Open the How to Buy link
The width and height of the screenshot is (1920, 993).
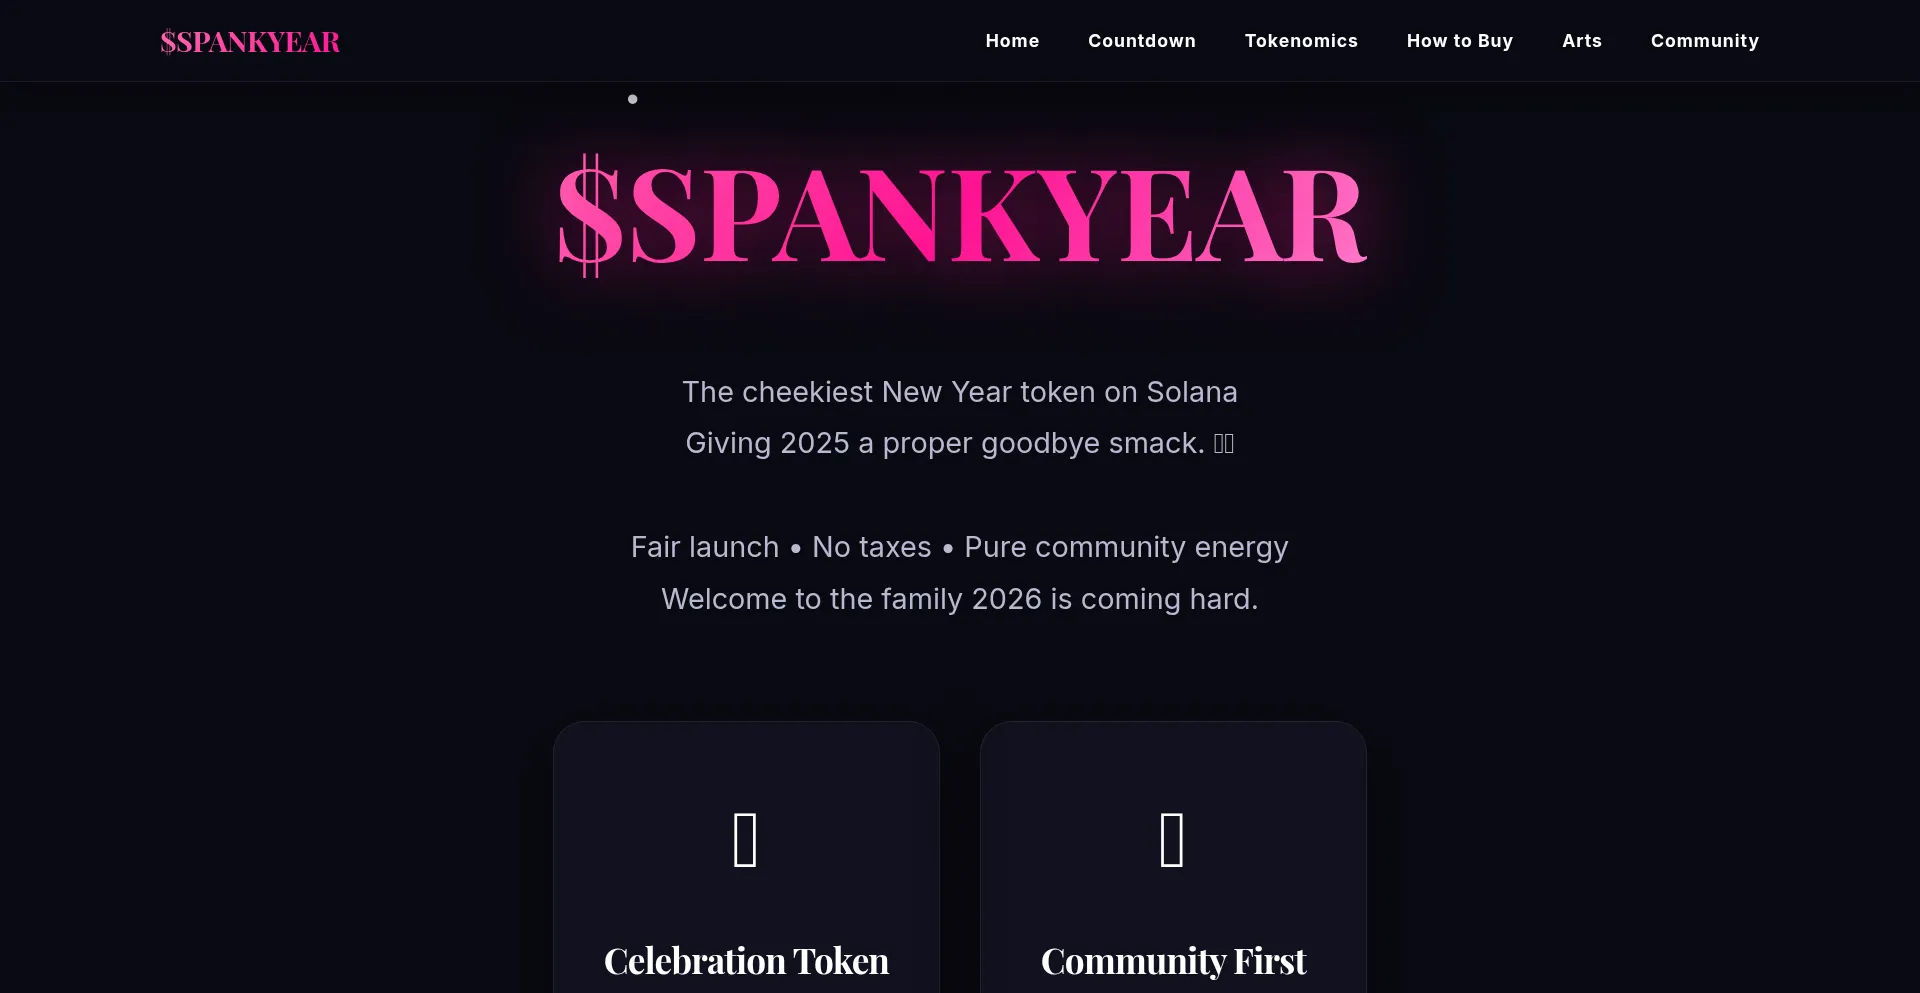click(1460, 41)
